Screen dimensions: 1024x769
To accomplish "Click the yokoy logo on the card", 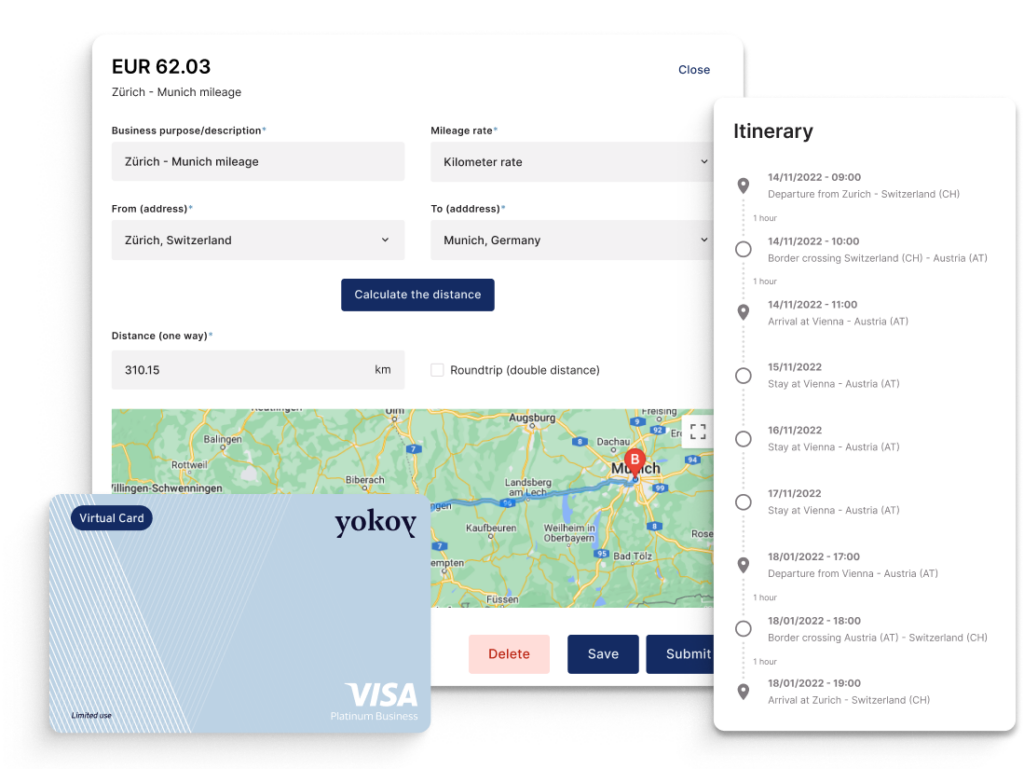I will (x=376, y=523).
